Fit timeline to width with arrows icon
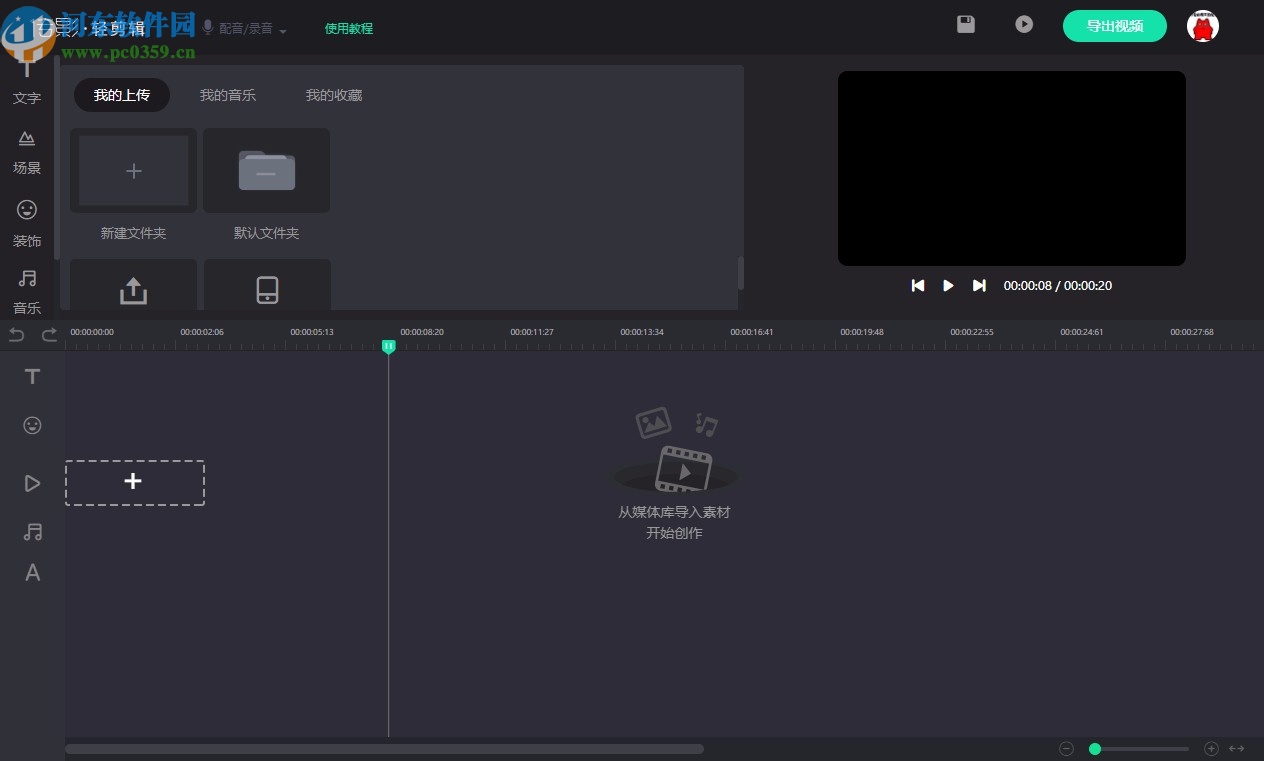 pos(1237,748)
